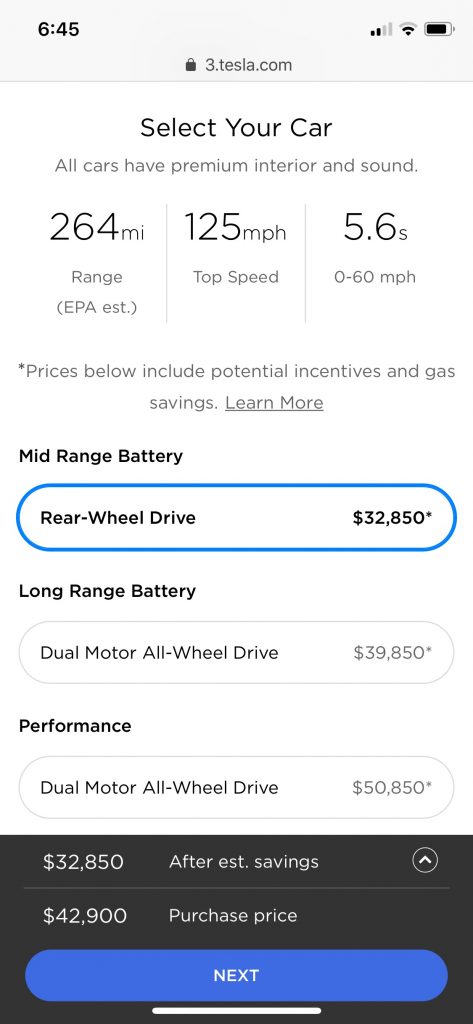Tap the NEXT button
The width and height of the screenshot is (473, 1024).
[236, 975]
